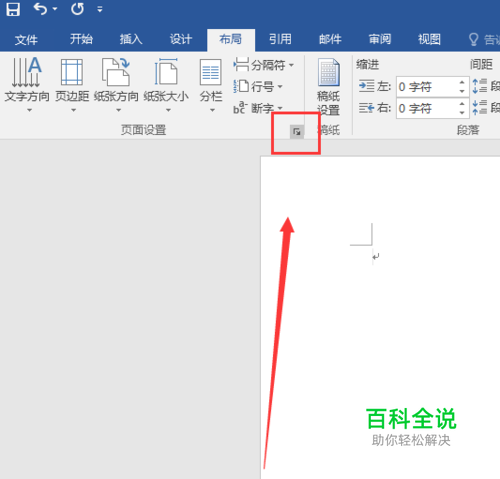Click the lightbulb Tell Me icon
This screenshot has height=479, width=500.
[474, 39]
